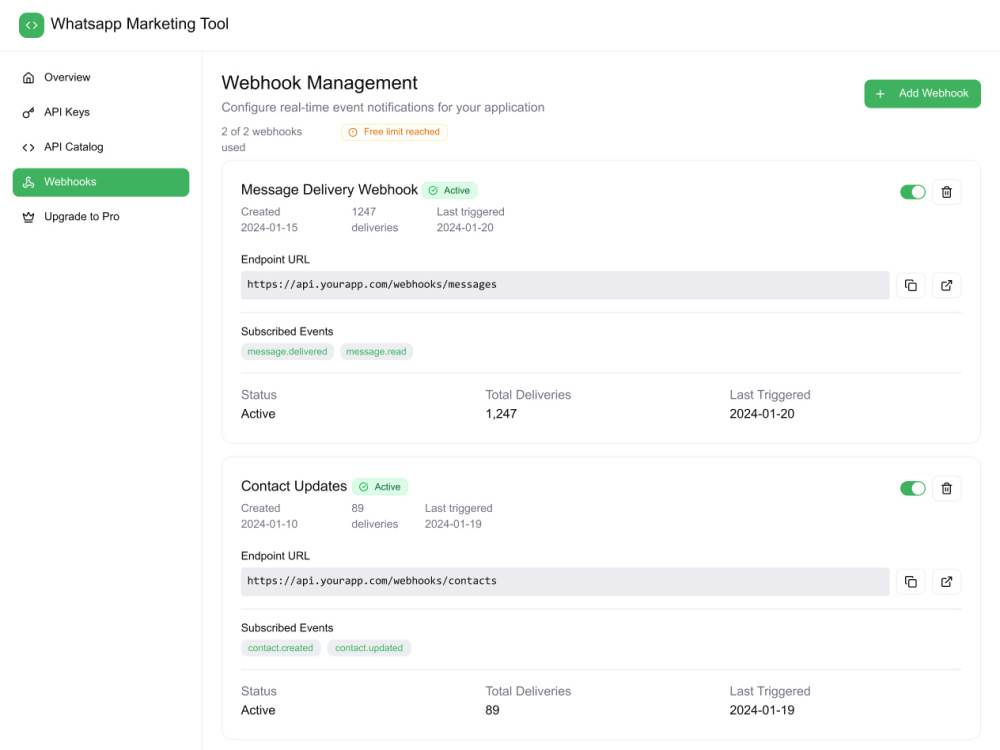Viewport: 1000px width, 750px height.
Task: Copy the contacts endpoint URL
Action: [x=911, y=582]
